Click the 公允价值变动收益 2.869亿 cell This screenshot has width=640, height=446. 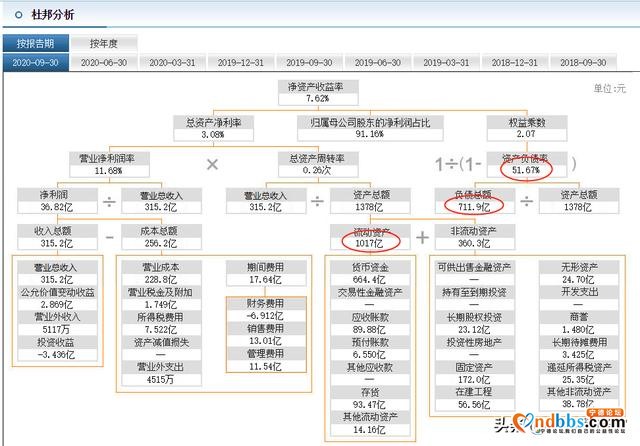point(57,298)
